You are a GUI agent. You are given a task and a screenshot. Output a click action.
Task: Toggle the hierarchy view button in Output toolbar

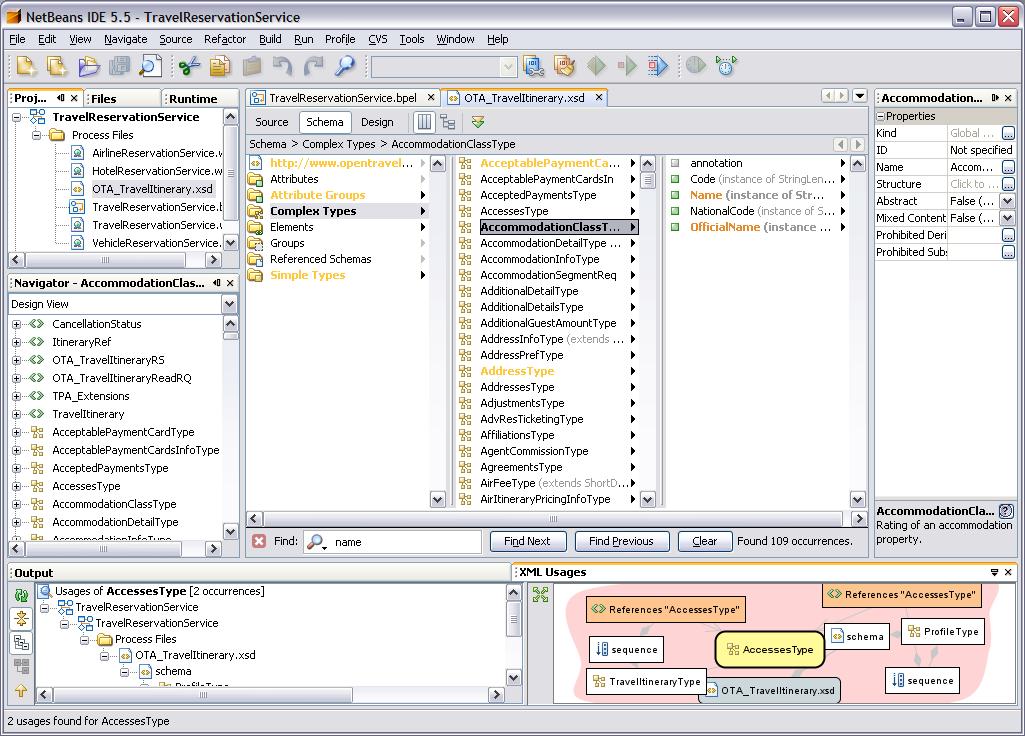click(x=21, y=643)
